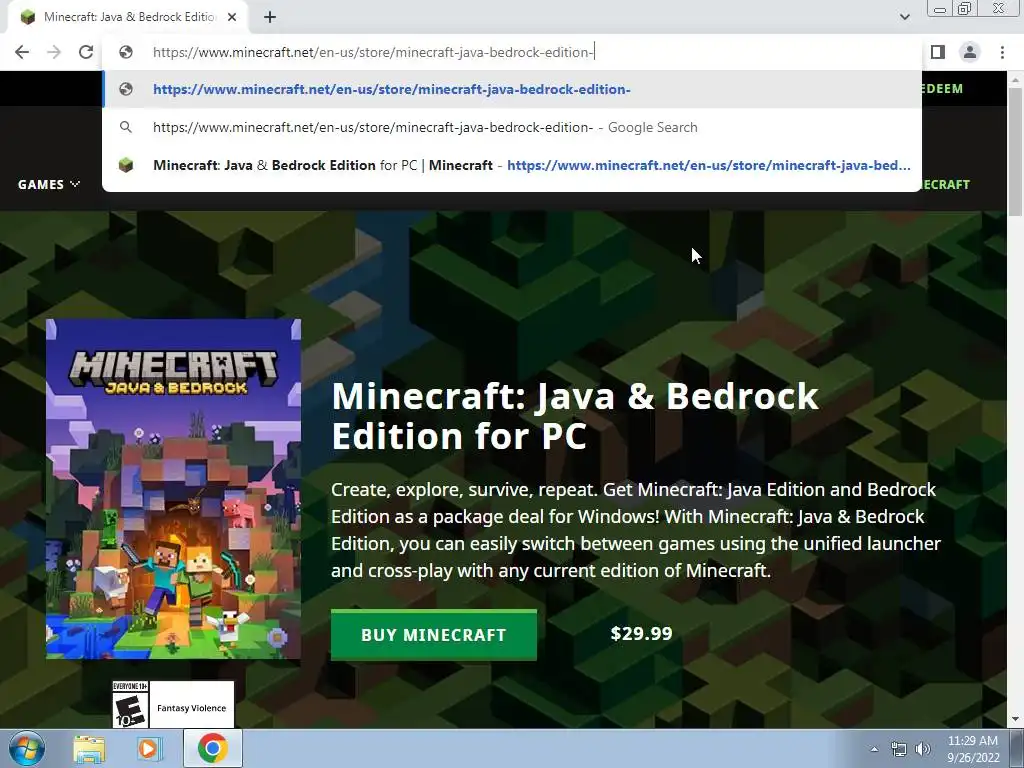
Task: Click the browser Back arrow
Action: tap(22, 52)
